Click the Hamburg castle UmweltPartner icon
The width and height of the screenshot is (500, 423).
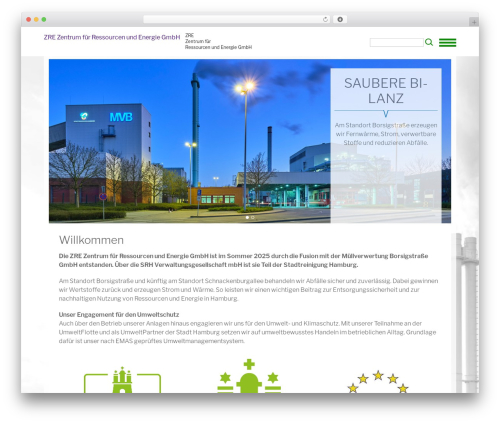click(x=122, y=380)
